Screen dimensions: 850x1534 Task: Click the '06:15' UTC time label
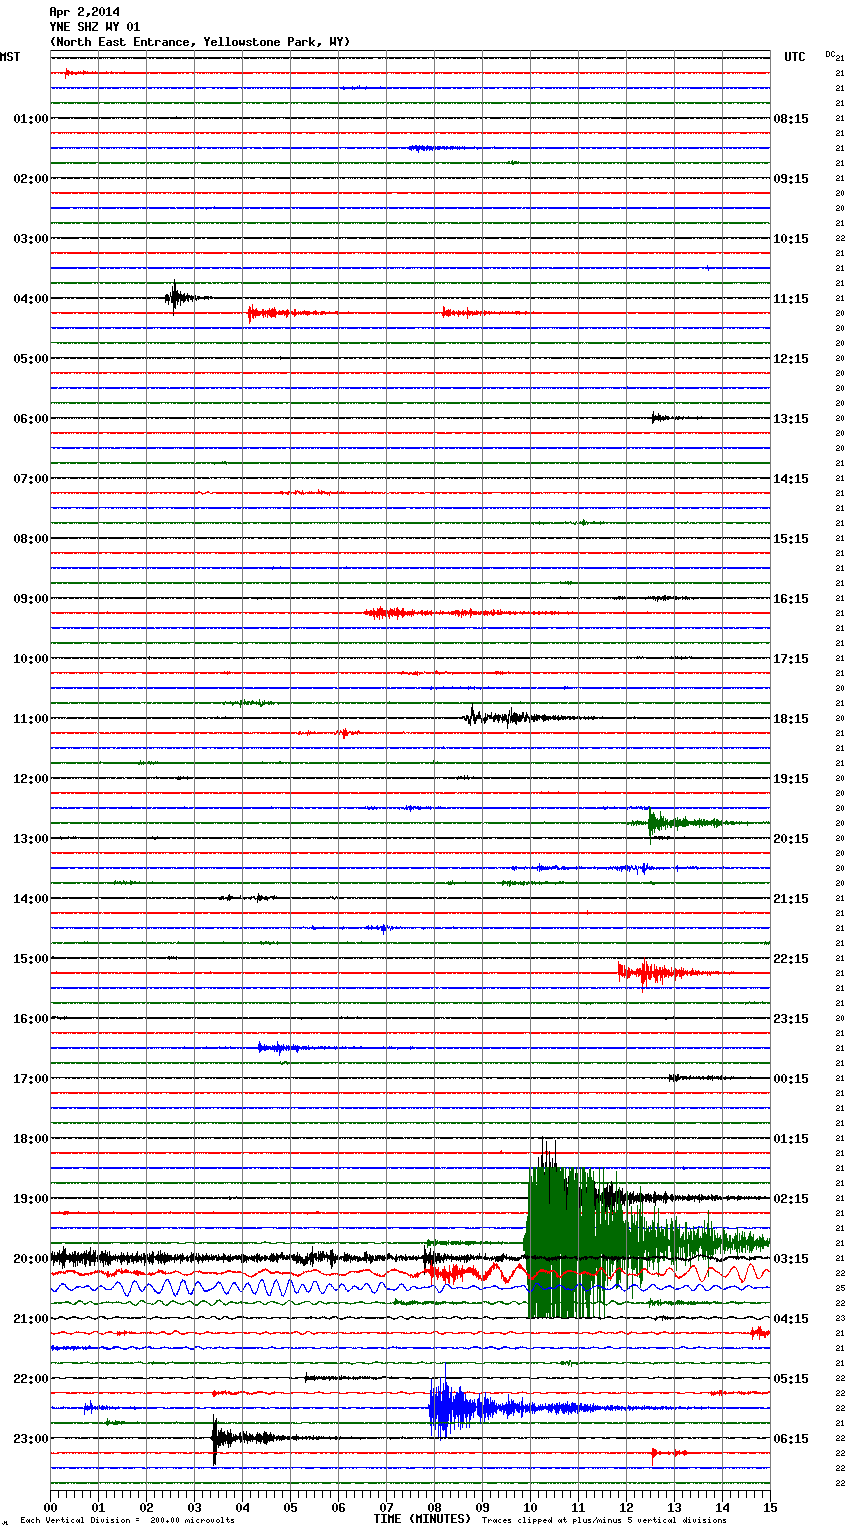coord(791,1439)
